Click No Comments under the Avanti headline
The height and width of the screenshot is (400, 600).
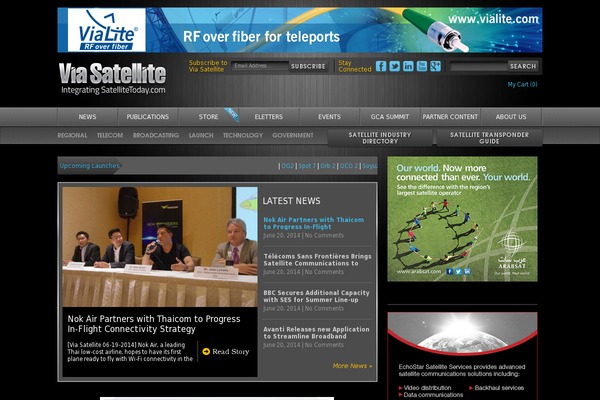pyautogui.click(x=324, y=345)
